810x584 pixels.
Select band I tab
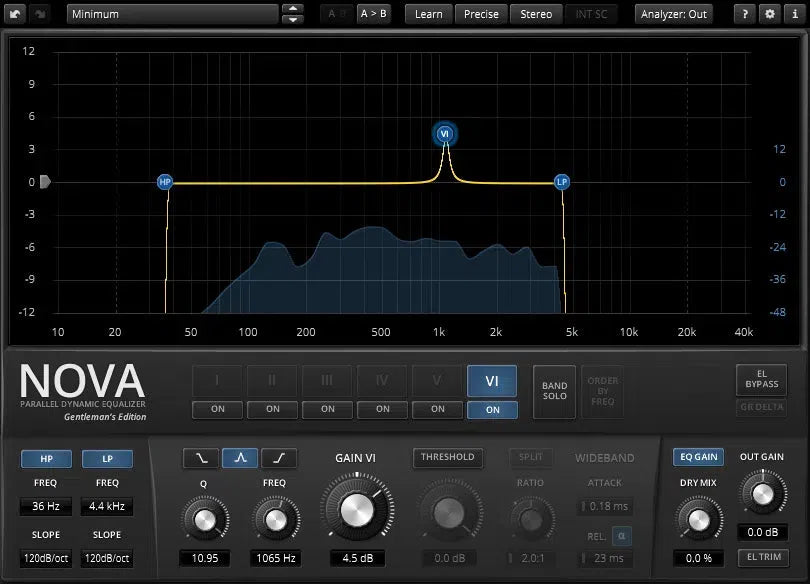click(x=217, y=381)
